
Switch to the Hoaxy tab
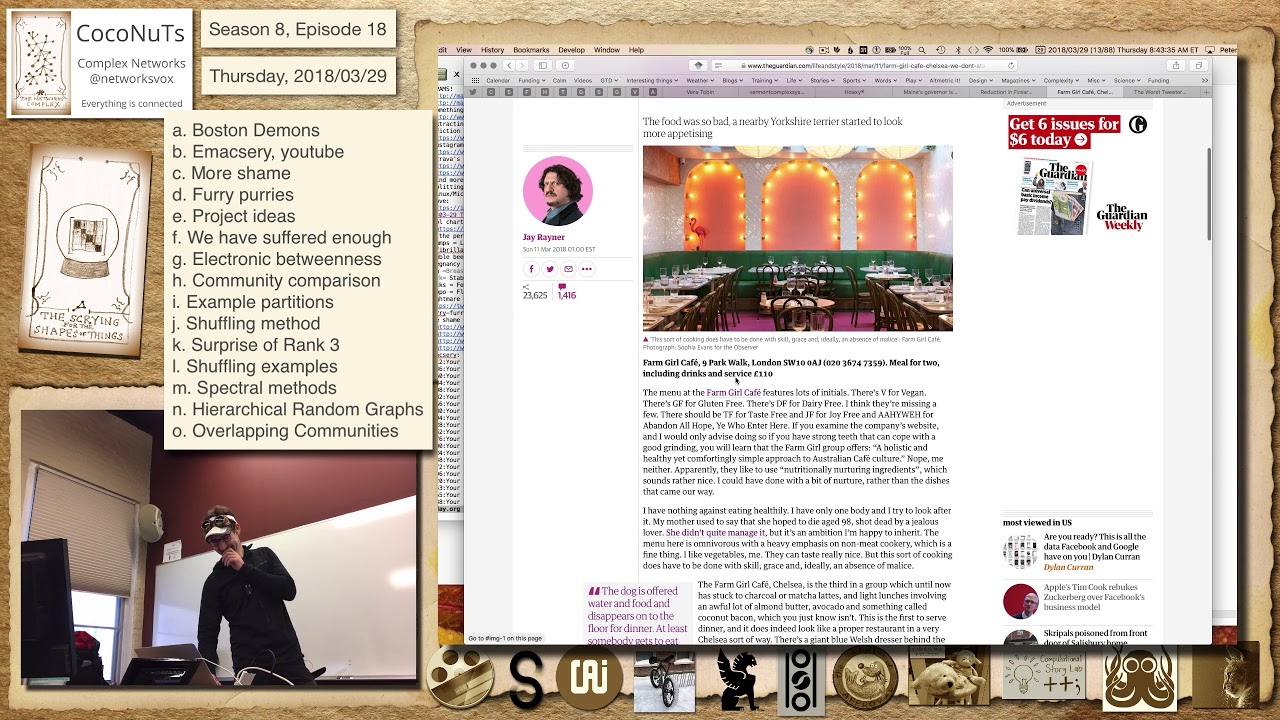[x=854, y=92]
